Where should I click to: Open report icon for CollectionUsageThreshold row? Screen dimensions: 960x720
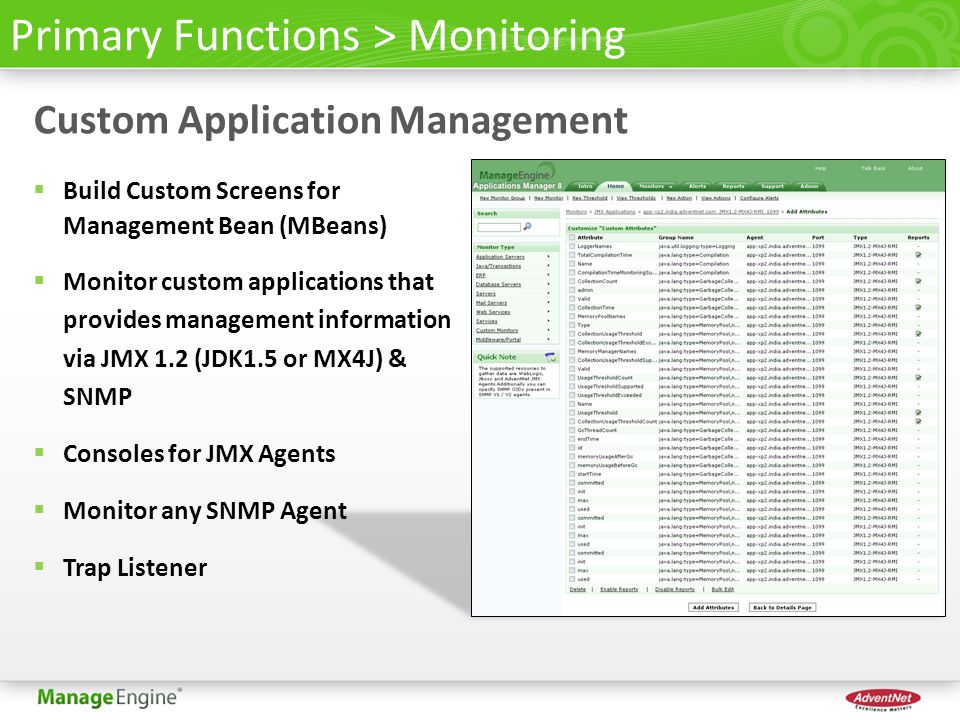pyautogui.click(x=918, y=334)
